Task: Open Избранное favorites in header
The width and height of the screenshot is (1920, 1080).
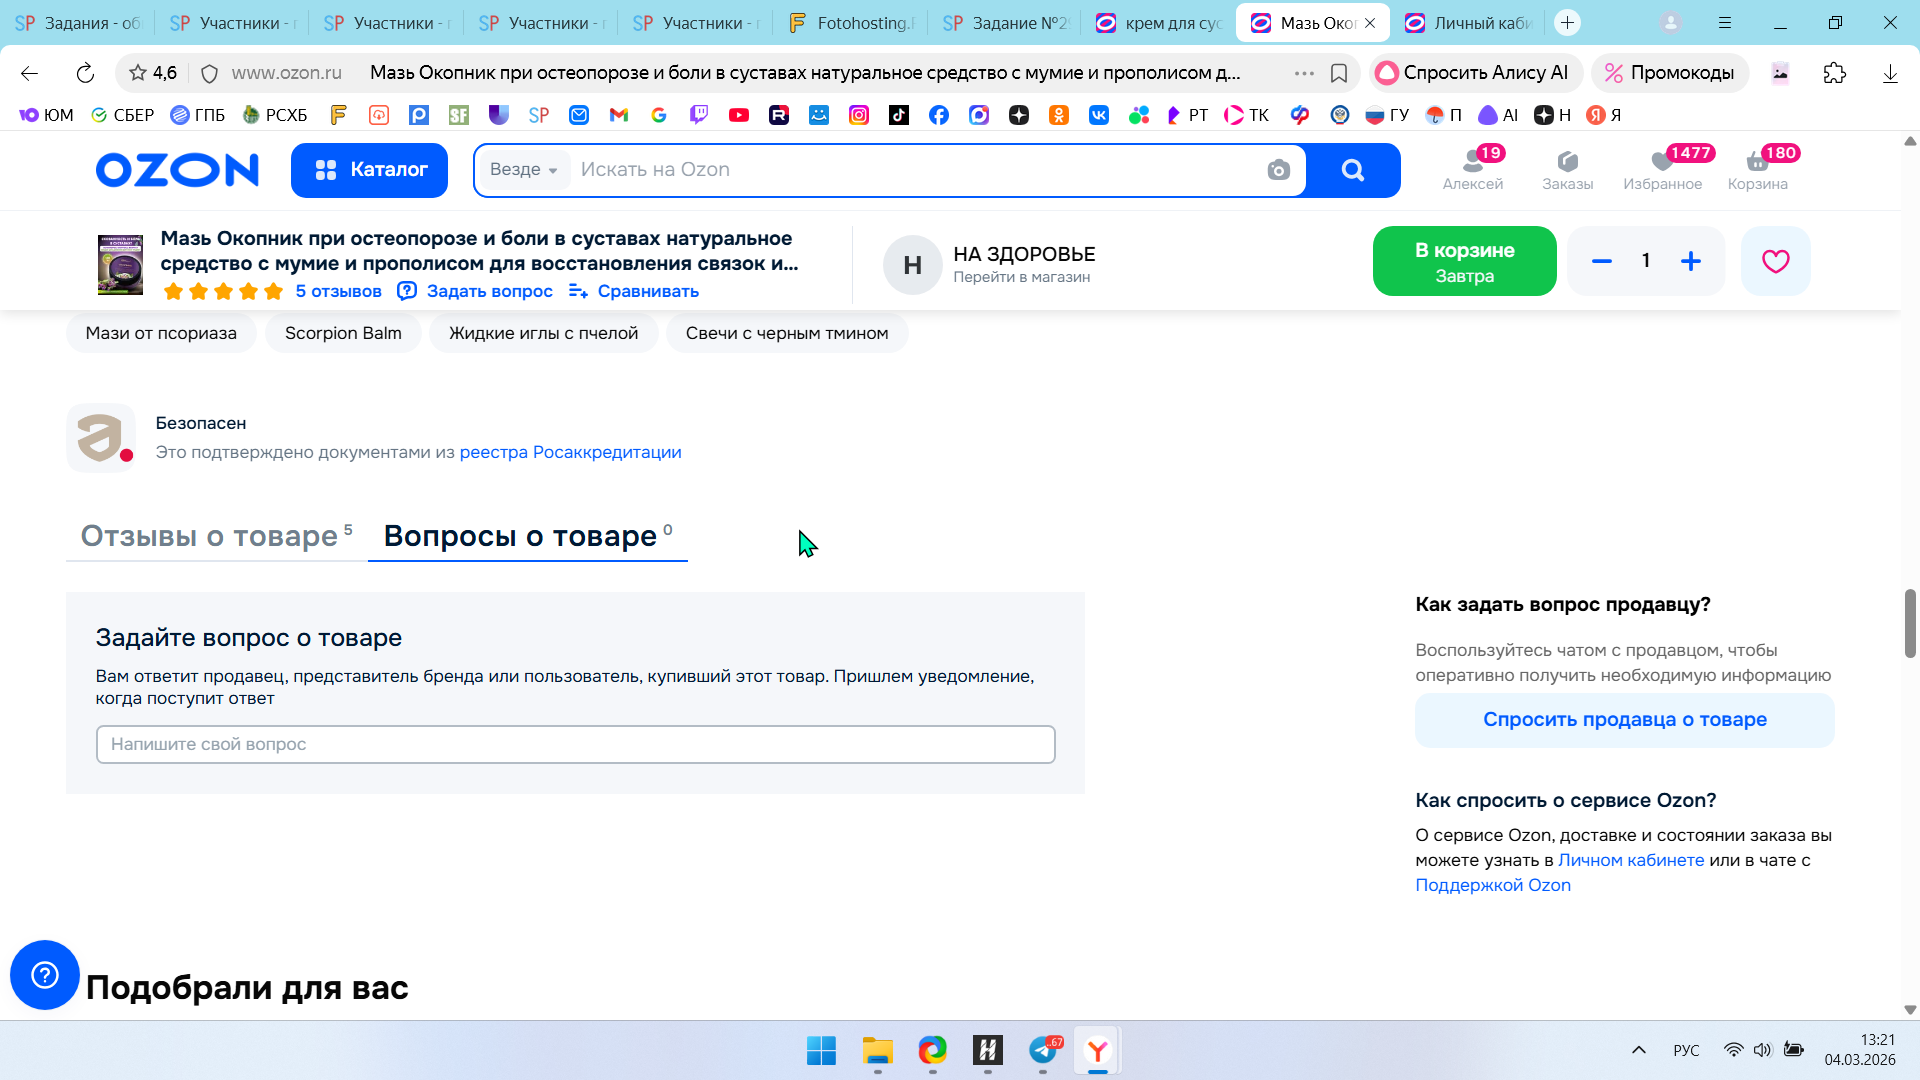Action: point(1662,169)
